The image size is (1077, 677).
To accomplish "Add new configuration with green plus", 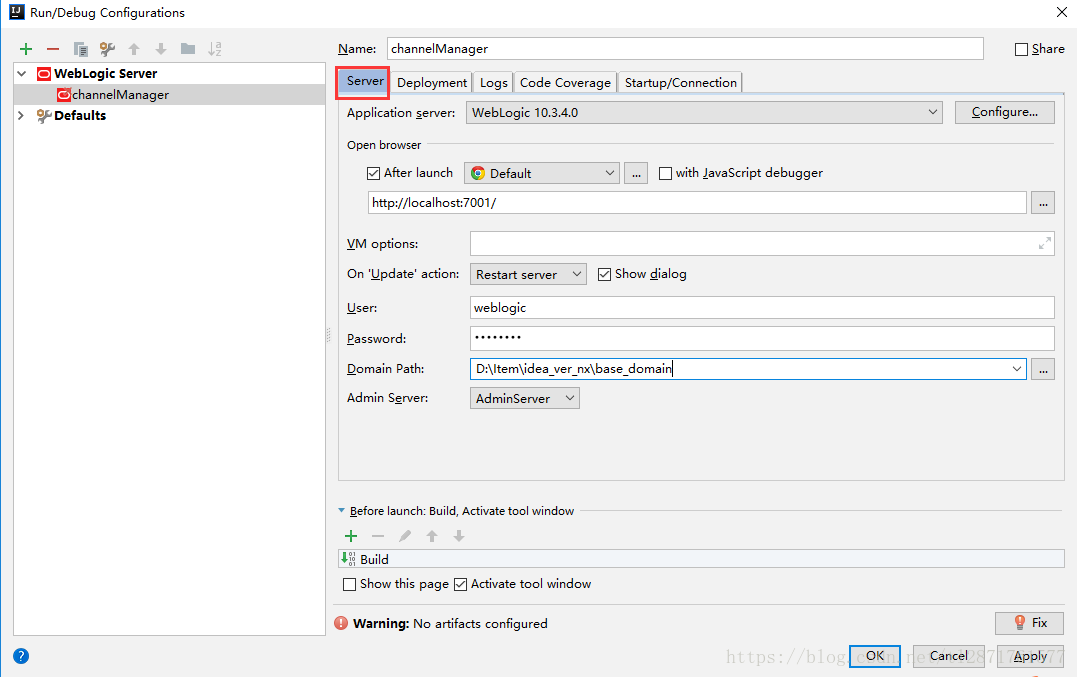I will point(26,49).
